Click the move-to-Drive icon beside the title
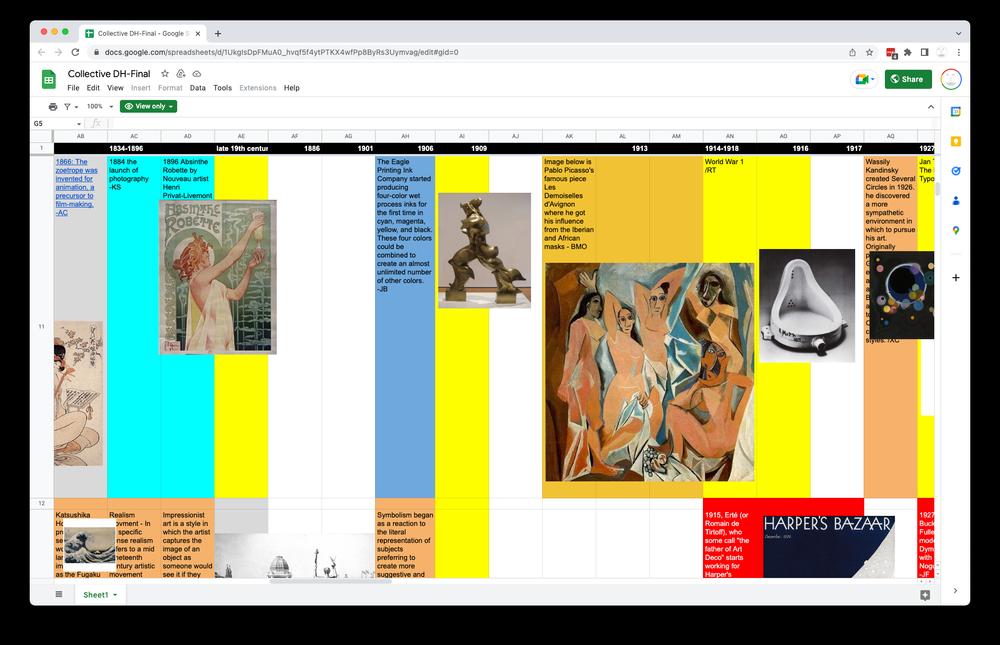 [181, 73]
